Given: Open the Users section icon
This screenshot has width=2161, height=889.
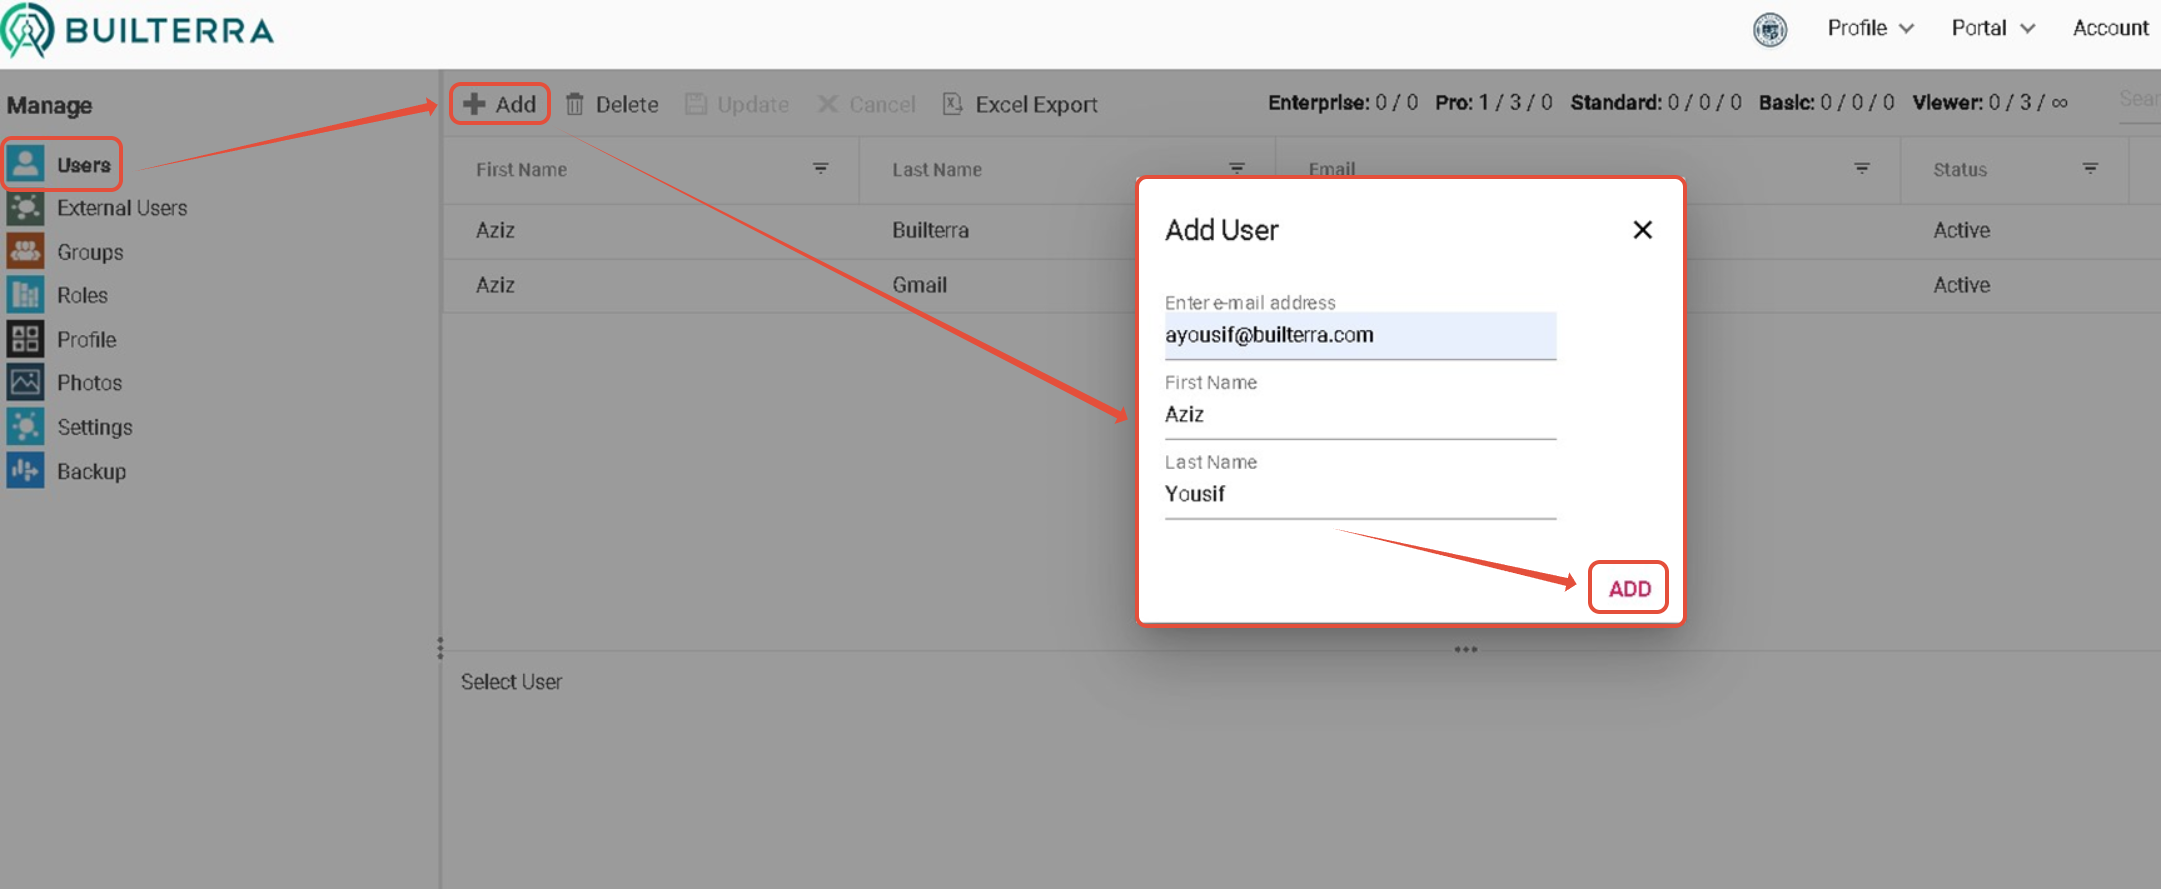Looking at the screenshot, I should (x=25, y=164).
